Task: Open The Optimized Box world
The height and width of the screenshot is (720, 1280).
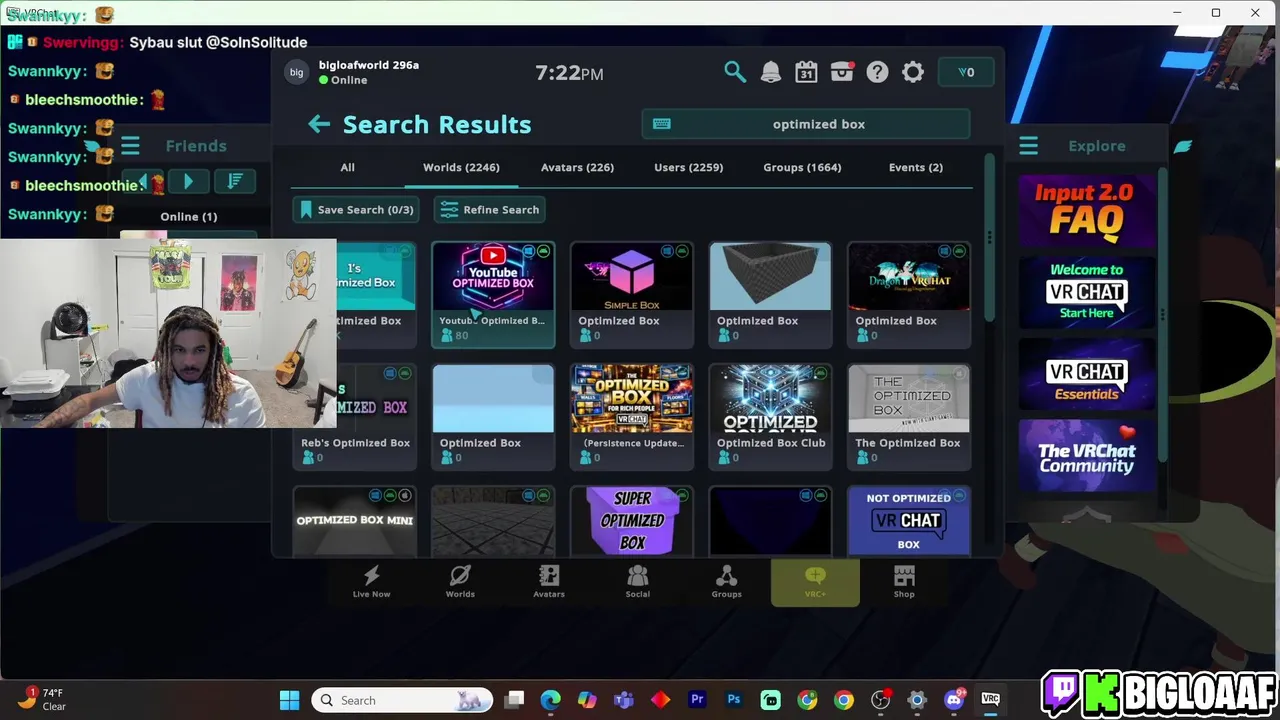Action: pos(909,417)
